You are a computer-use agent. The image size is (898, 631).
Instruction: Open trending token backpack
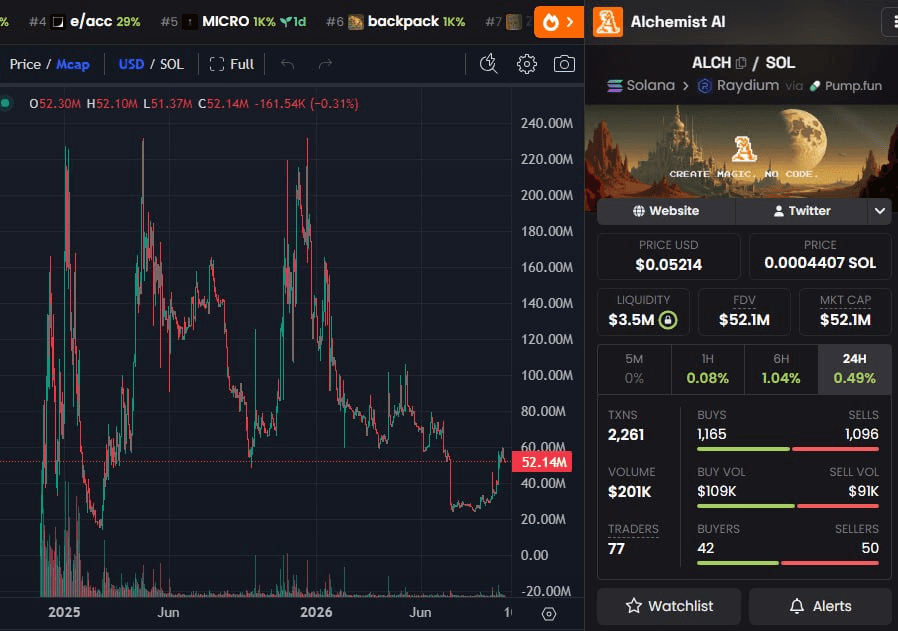pyautogui.click(x=395, y=22)
